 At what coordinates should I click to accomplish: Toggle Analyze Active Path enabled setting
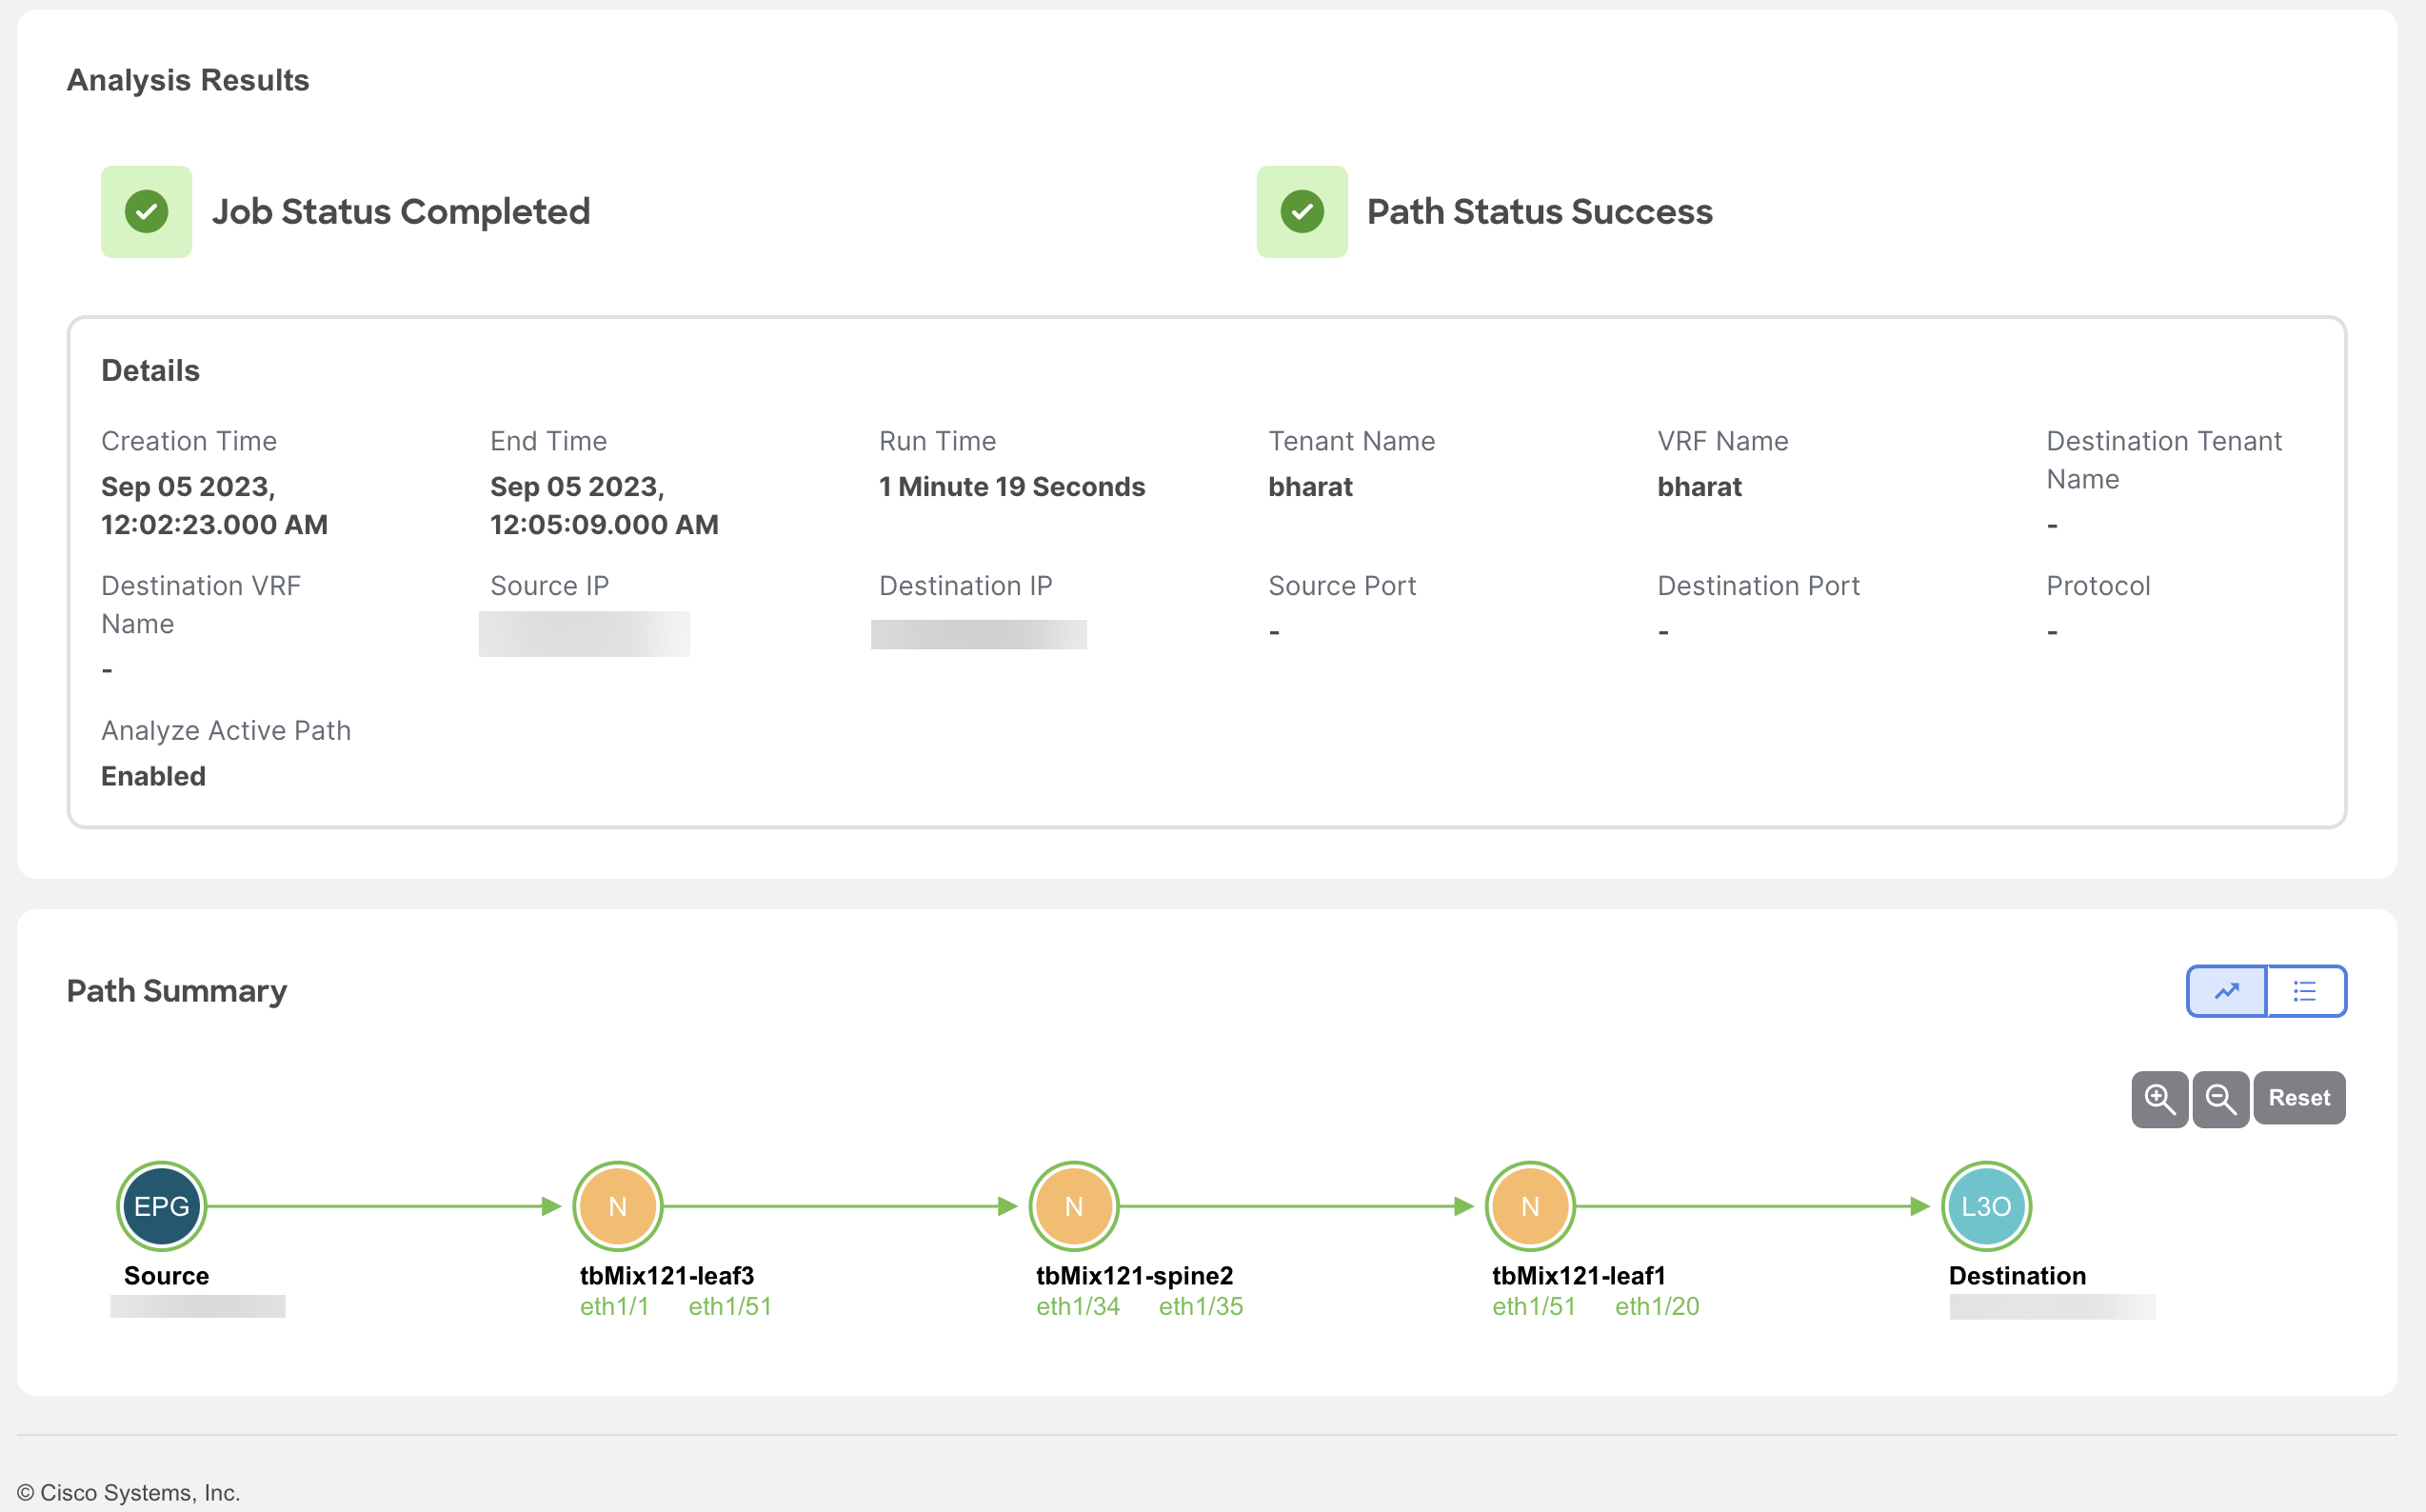[x=153, y=775]
